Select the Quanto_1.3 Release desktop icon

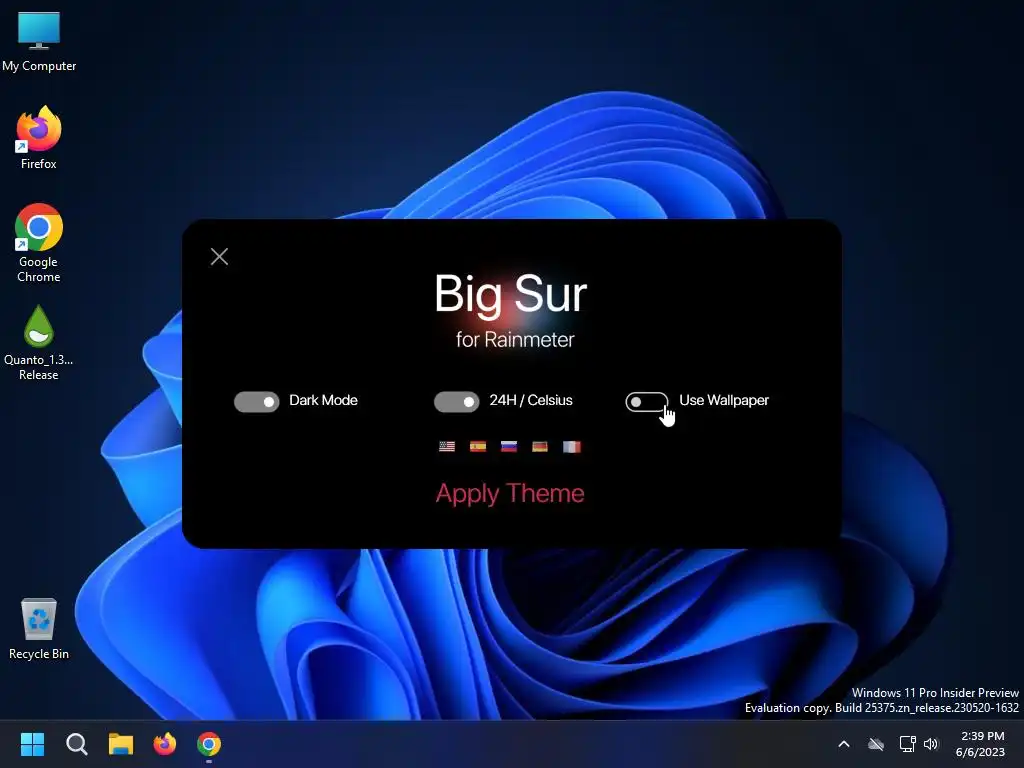point(39,343)
